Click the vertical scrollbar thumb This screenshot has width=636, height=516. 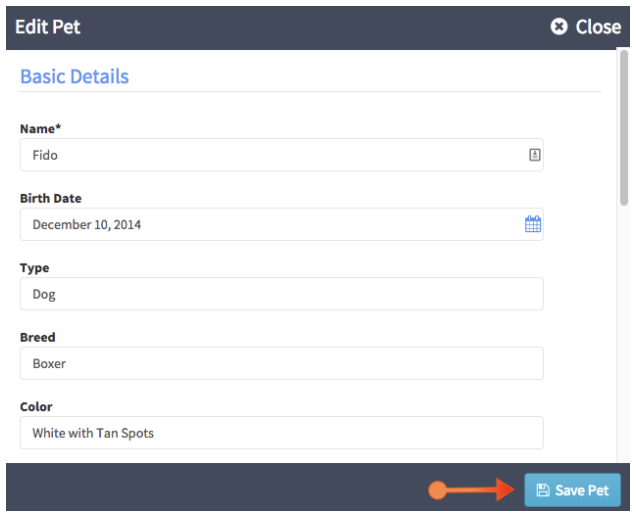[x=624, y=128]
